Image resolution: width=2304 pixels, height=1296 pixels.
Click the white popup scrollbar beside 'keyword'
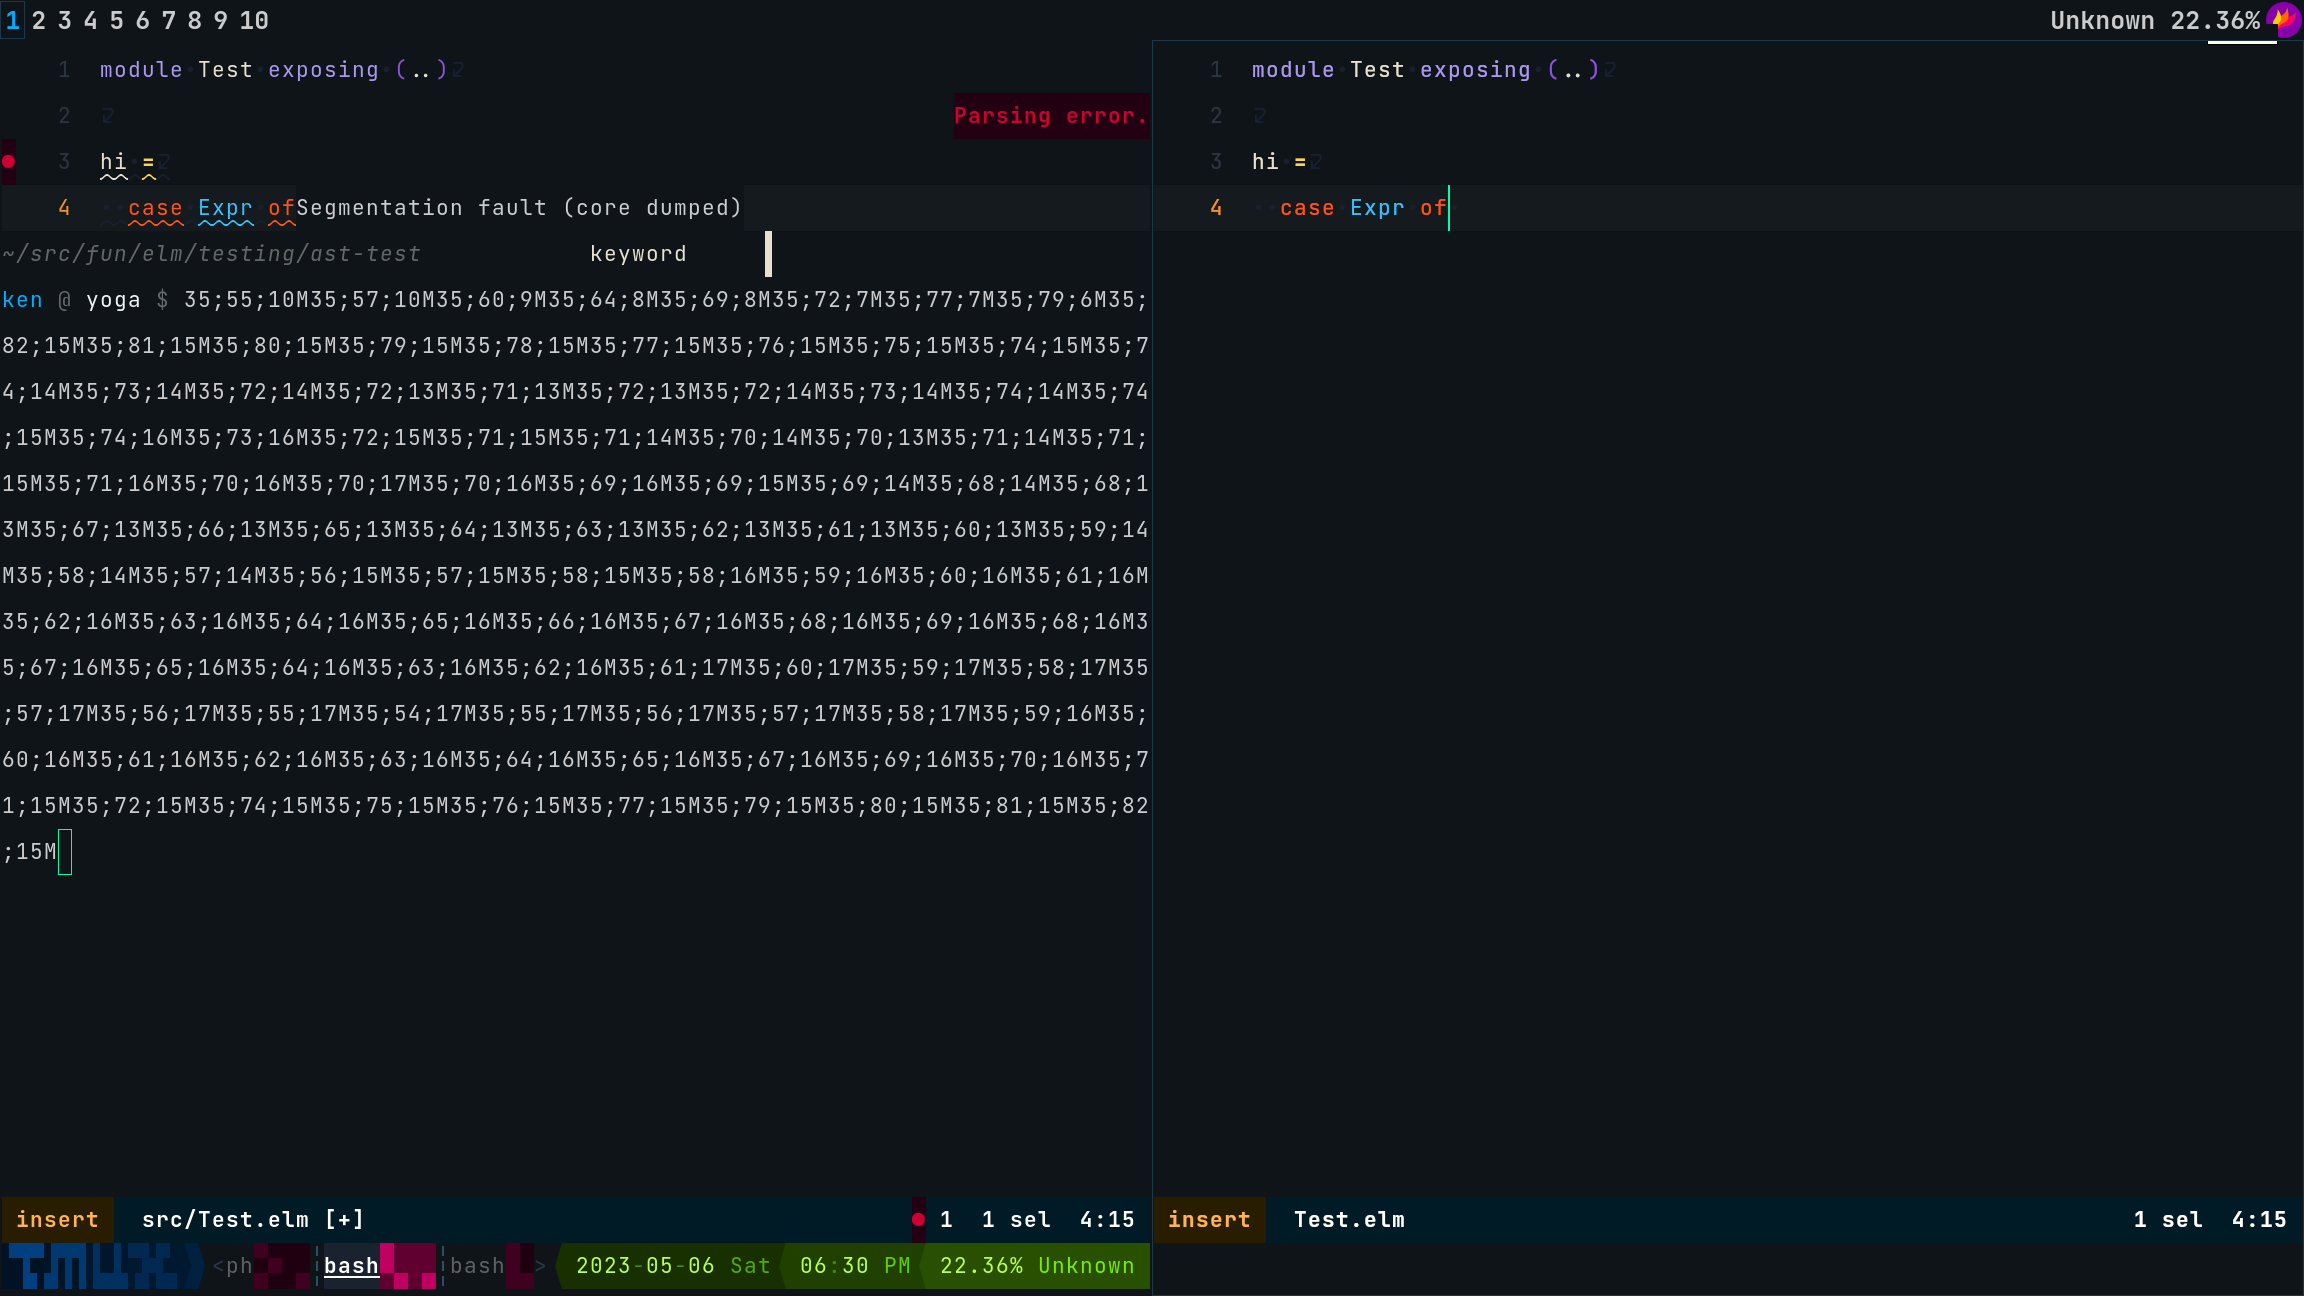point(768,254)
